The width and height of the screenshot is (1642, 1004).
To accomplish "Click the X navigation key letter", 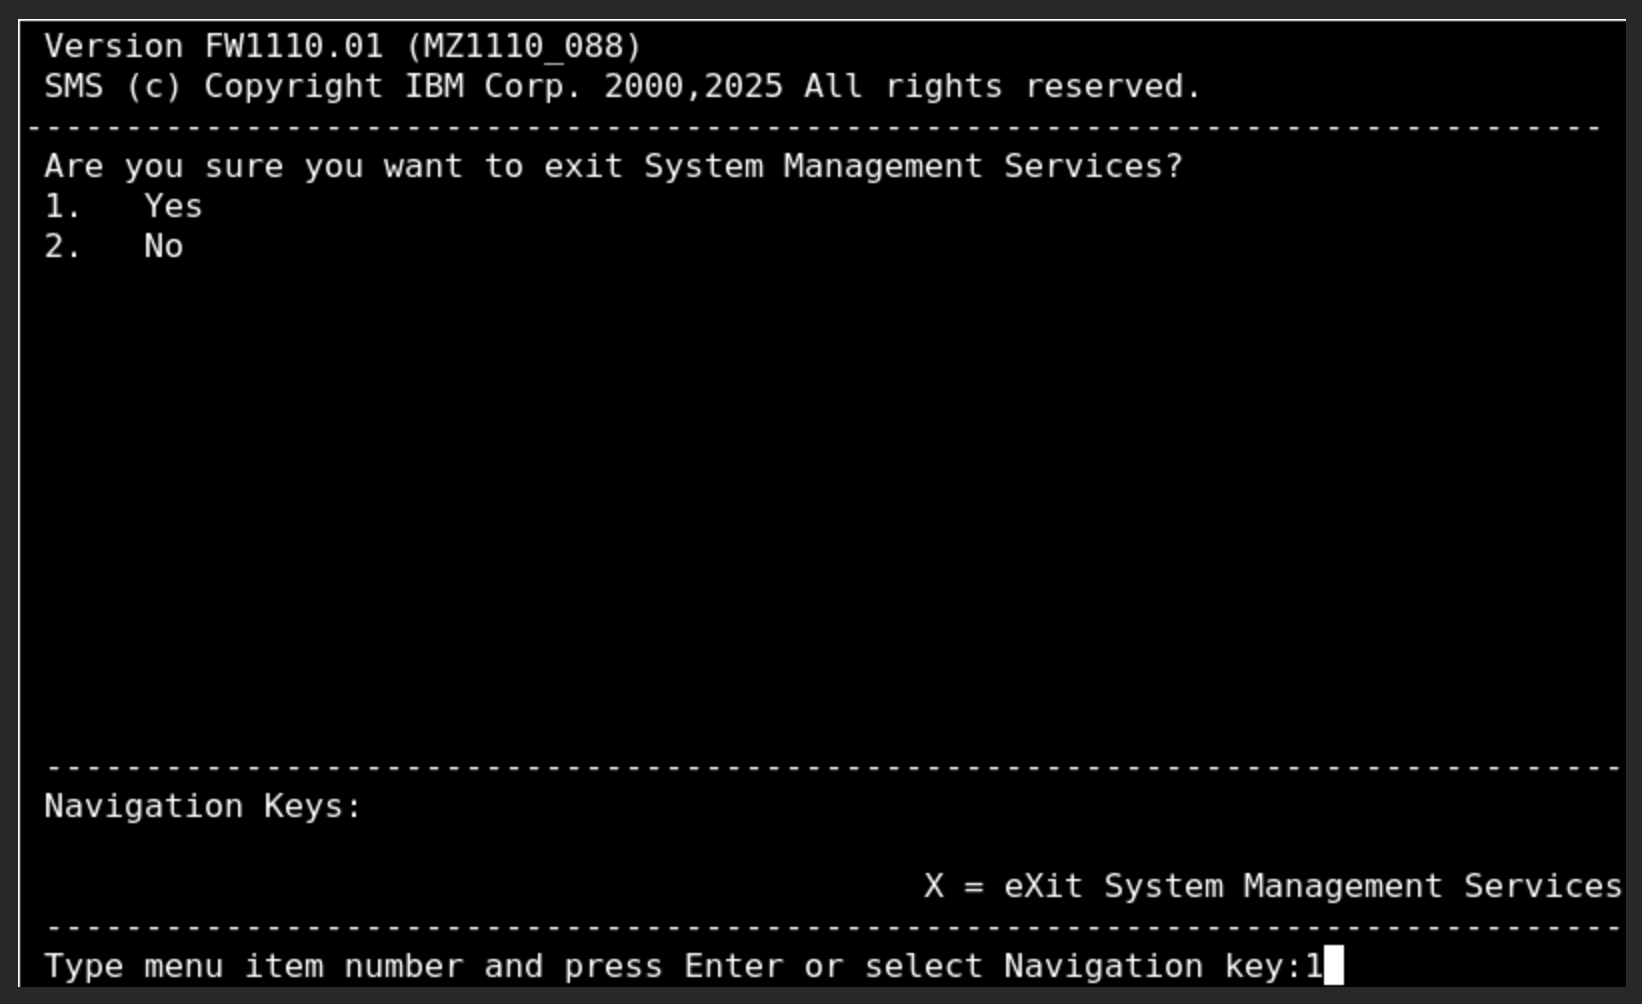I will [x=933, y=886].
